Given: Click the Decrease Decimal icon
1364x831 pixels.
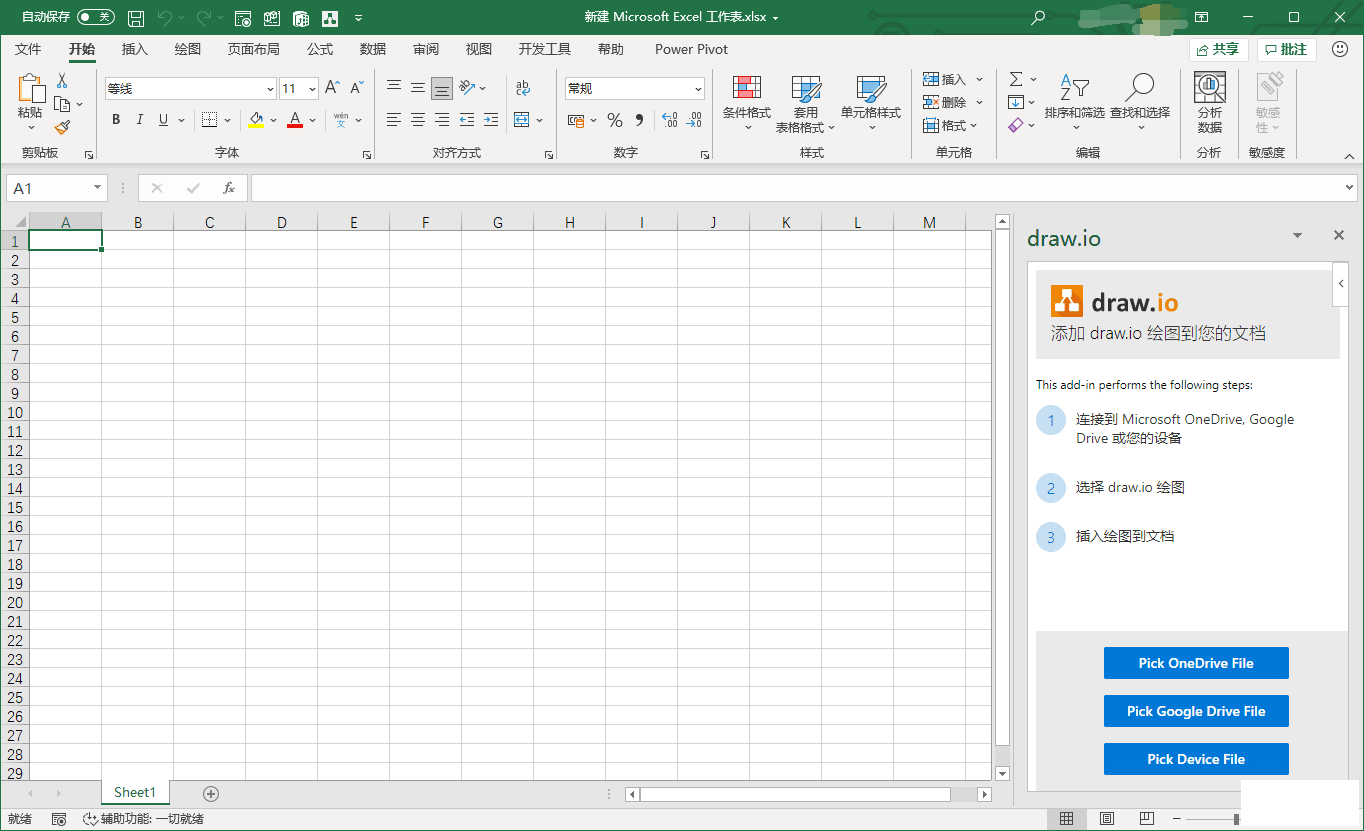Looking at the screenshot, I should click(x=695, y=120).
